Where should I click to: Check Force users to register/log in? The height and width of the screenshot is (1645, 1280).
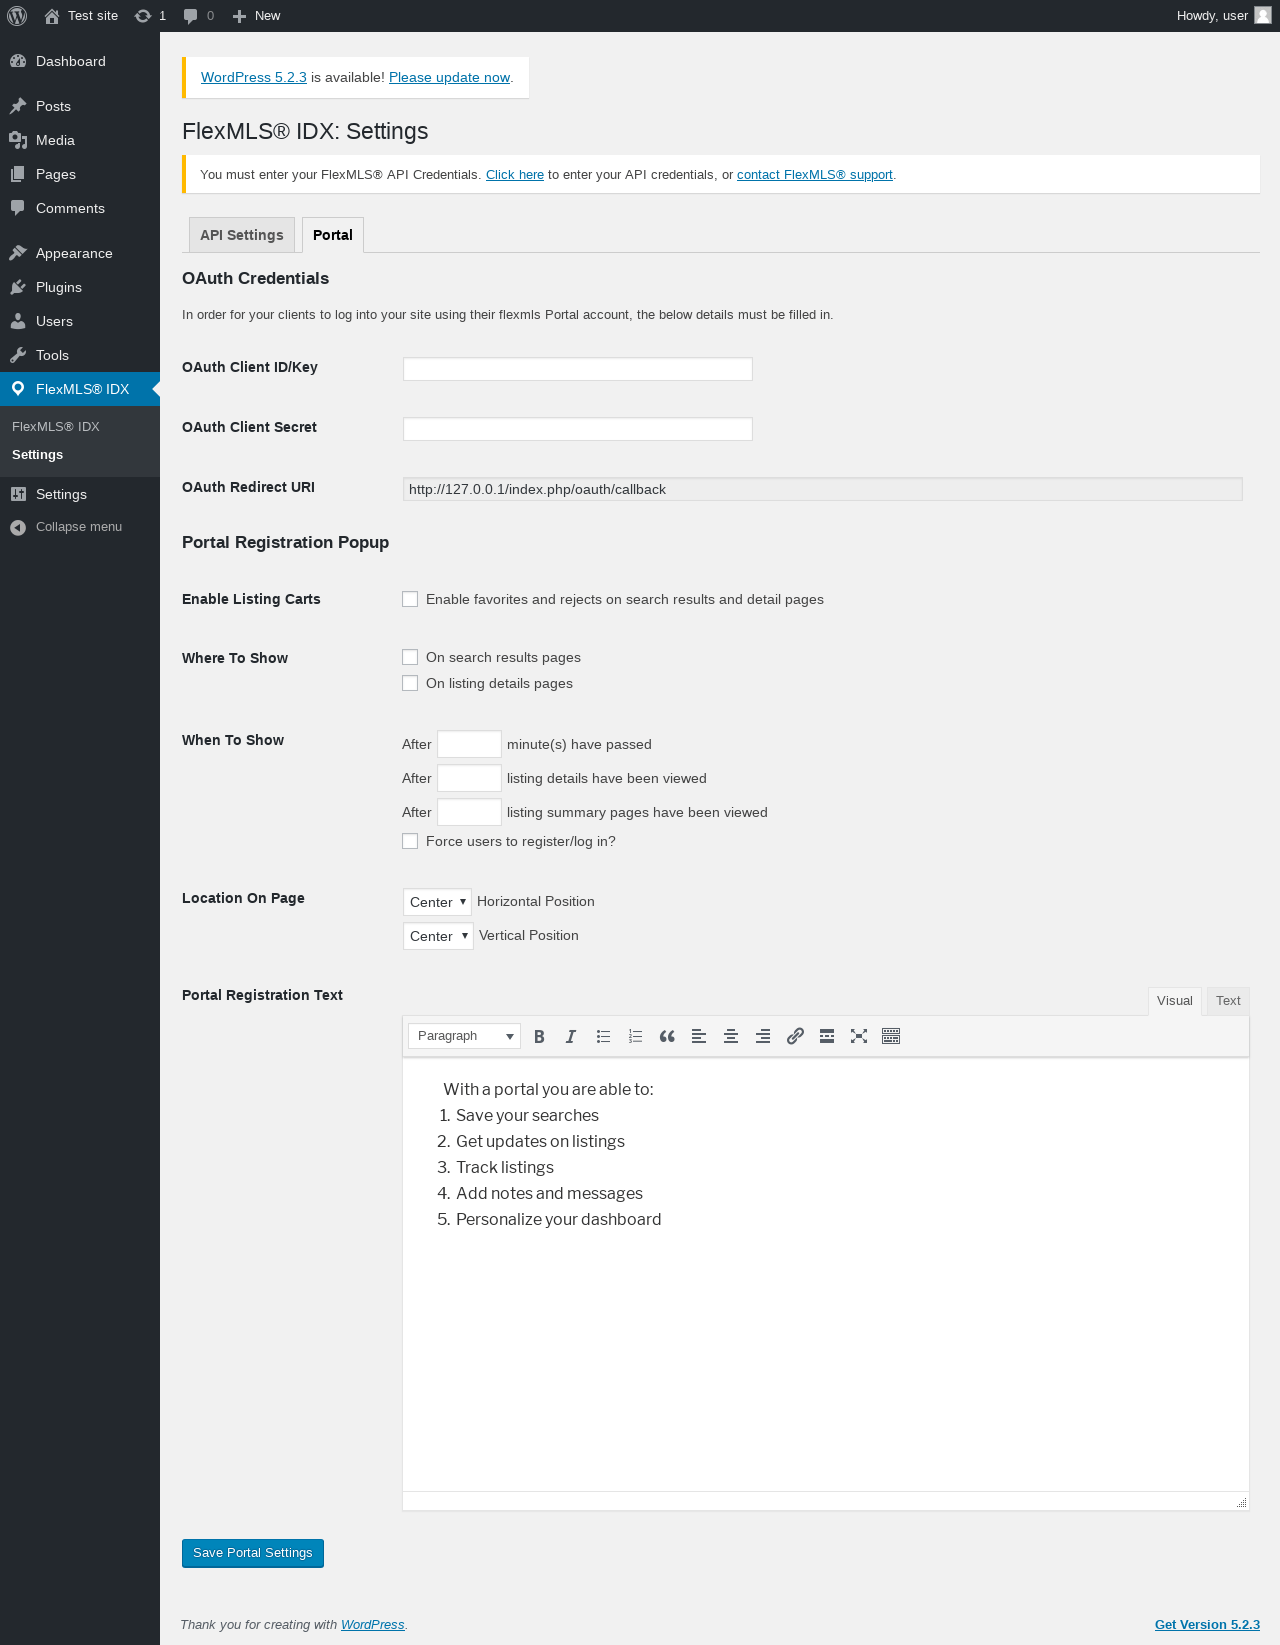click(x=410, y=841)
